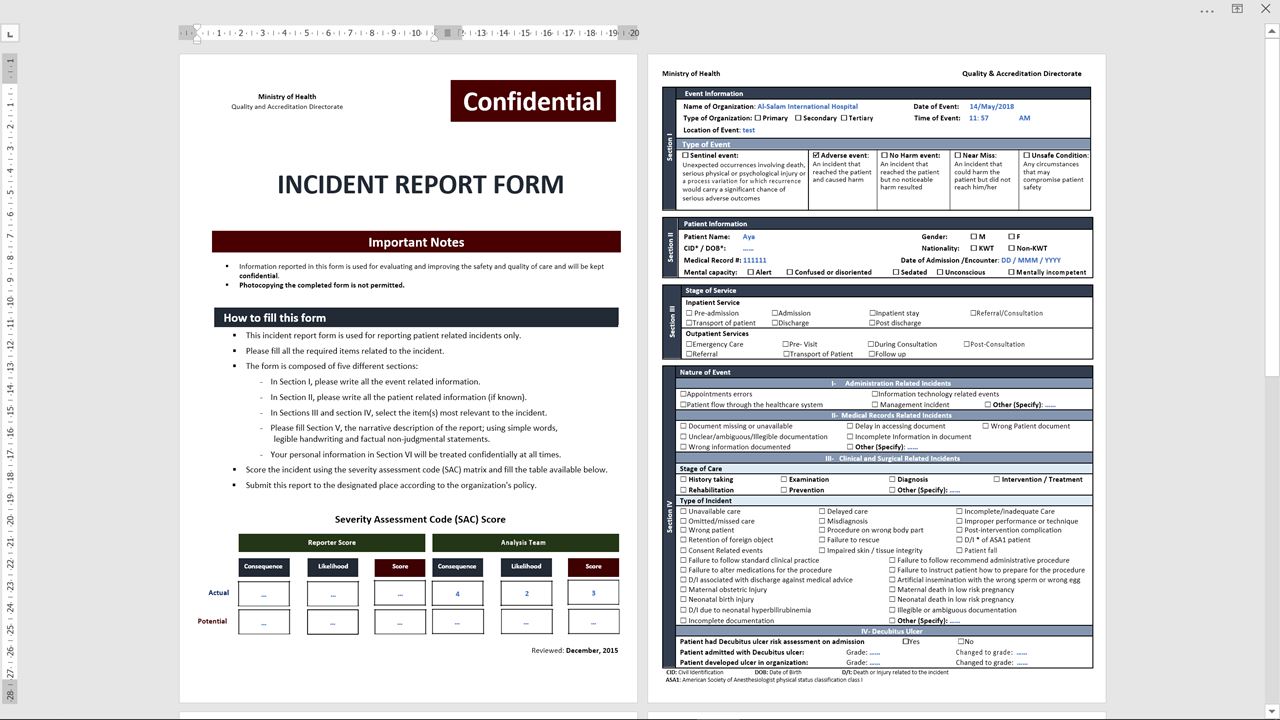Screen dimensions: 1280x720
Task: Click the Confidential banner on the cover page
Action: click(x=533, y=101)
